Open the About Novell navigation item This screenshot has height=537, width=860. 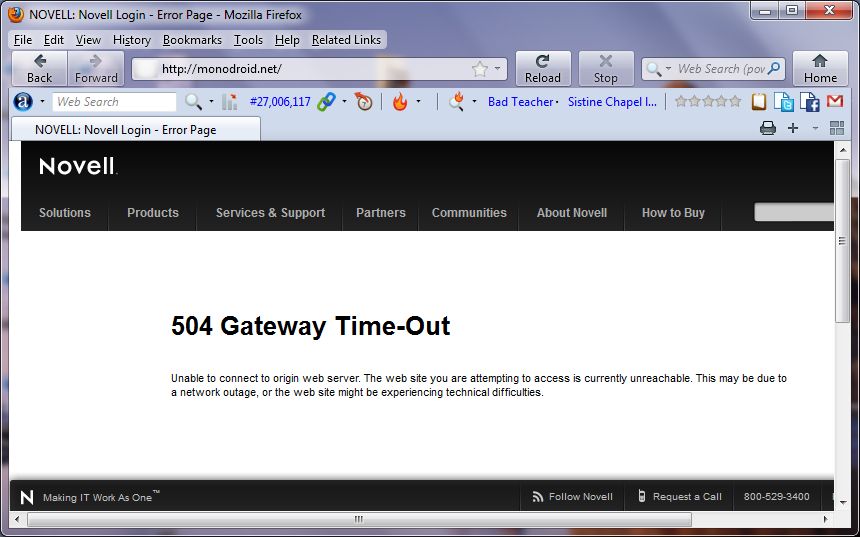pyautogui.click(x=572, y=213)
